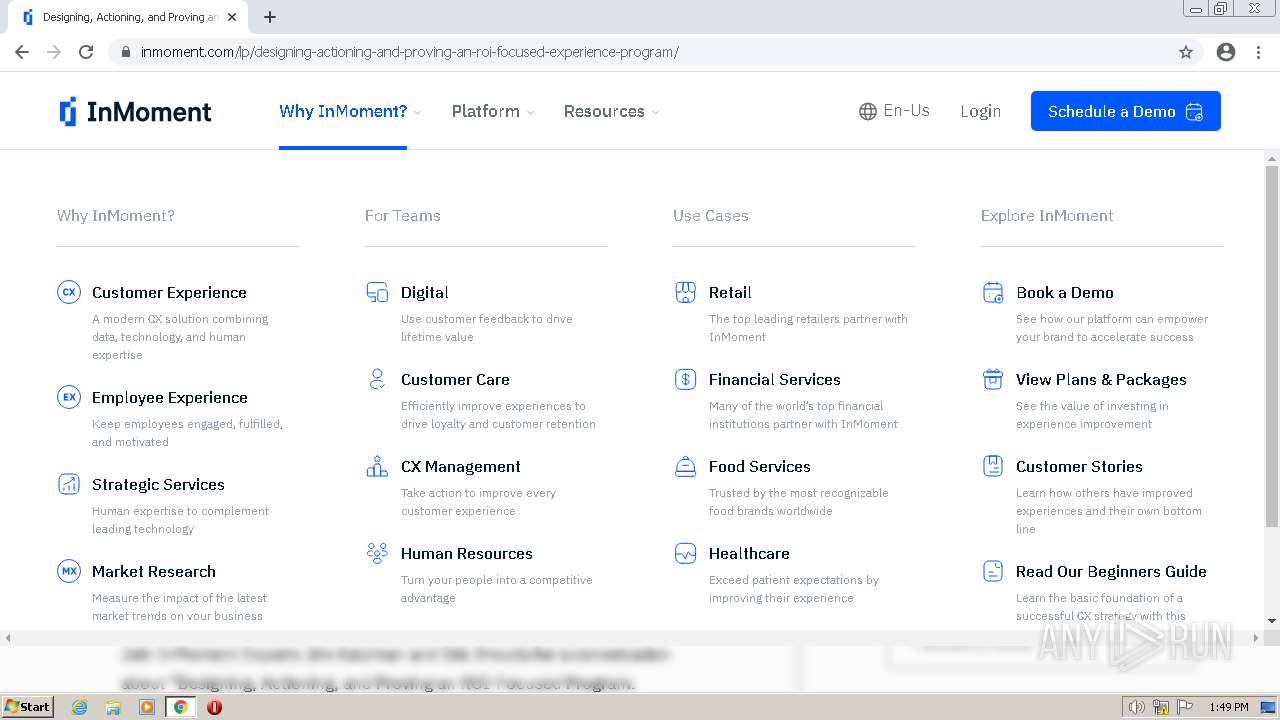Go back to the previous page

point(22,52)
